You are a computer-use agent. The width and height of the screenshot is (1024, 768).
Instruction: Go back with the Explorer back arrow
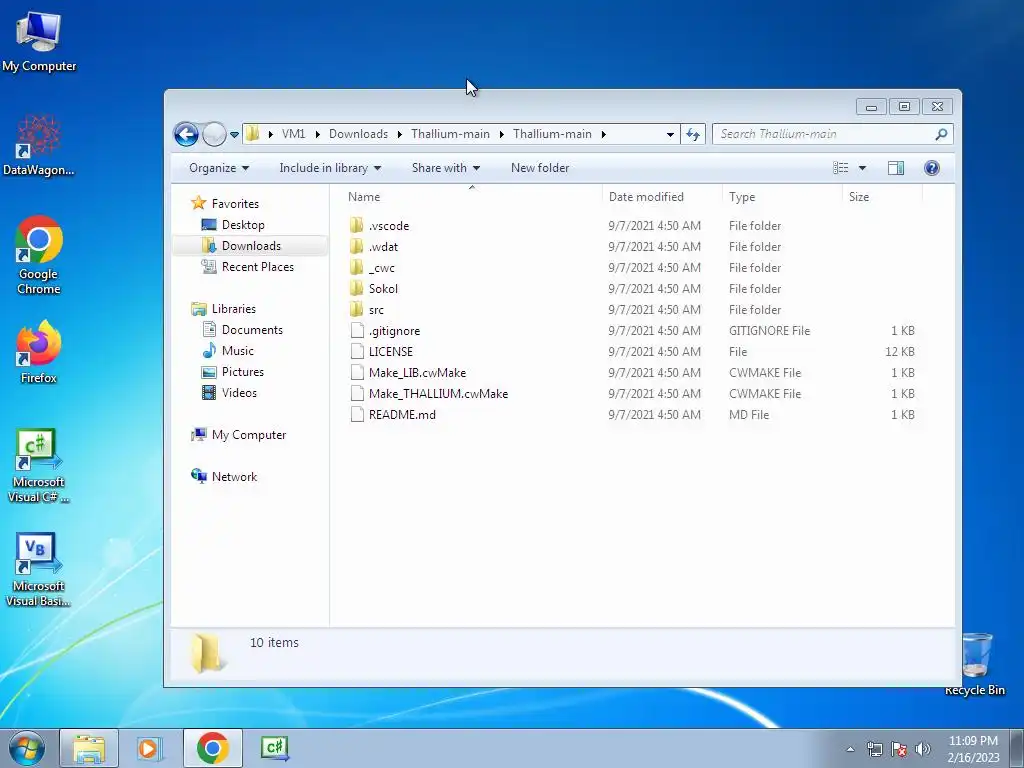(x=186, y=135)
